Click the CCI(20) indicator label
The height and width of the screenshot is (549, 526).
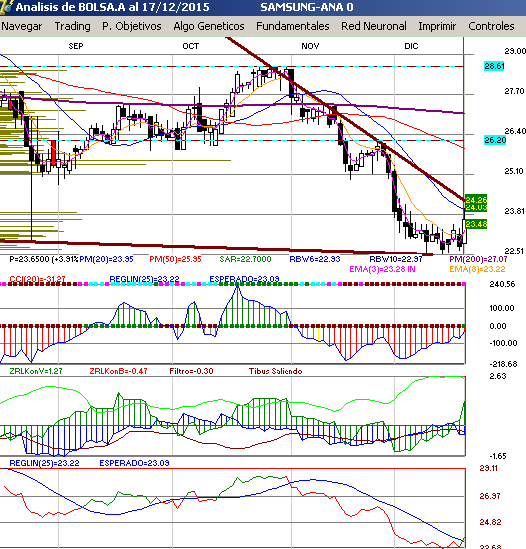pos(37,279)
